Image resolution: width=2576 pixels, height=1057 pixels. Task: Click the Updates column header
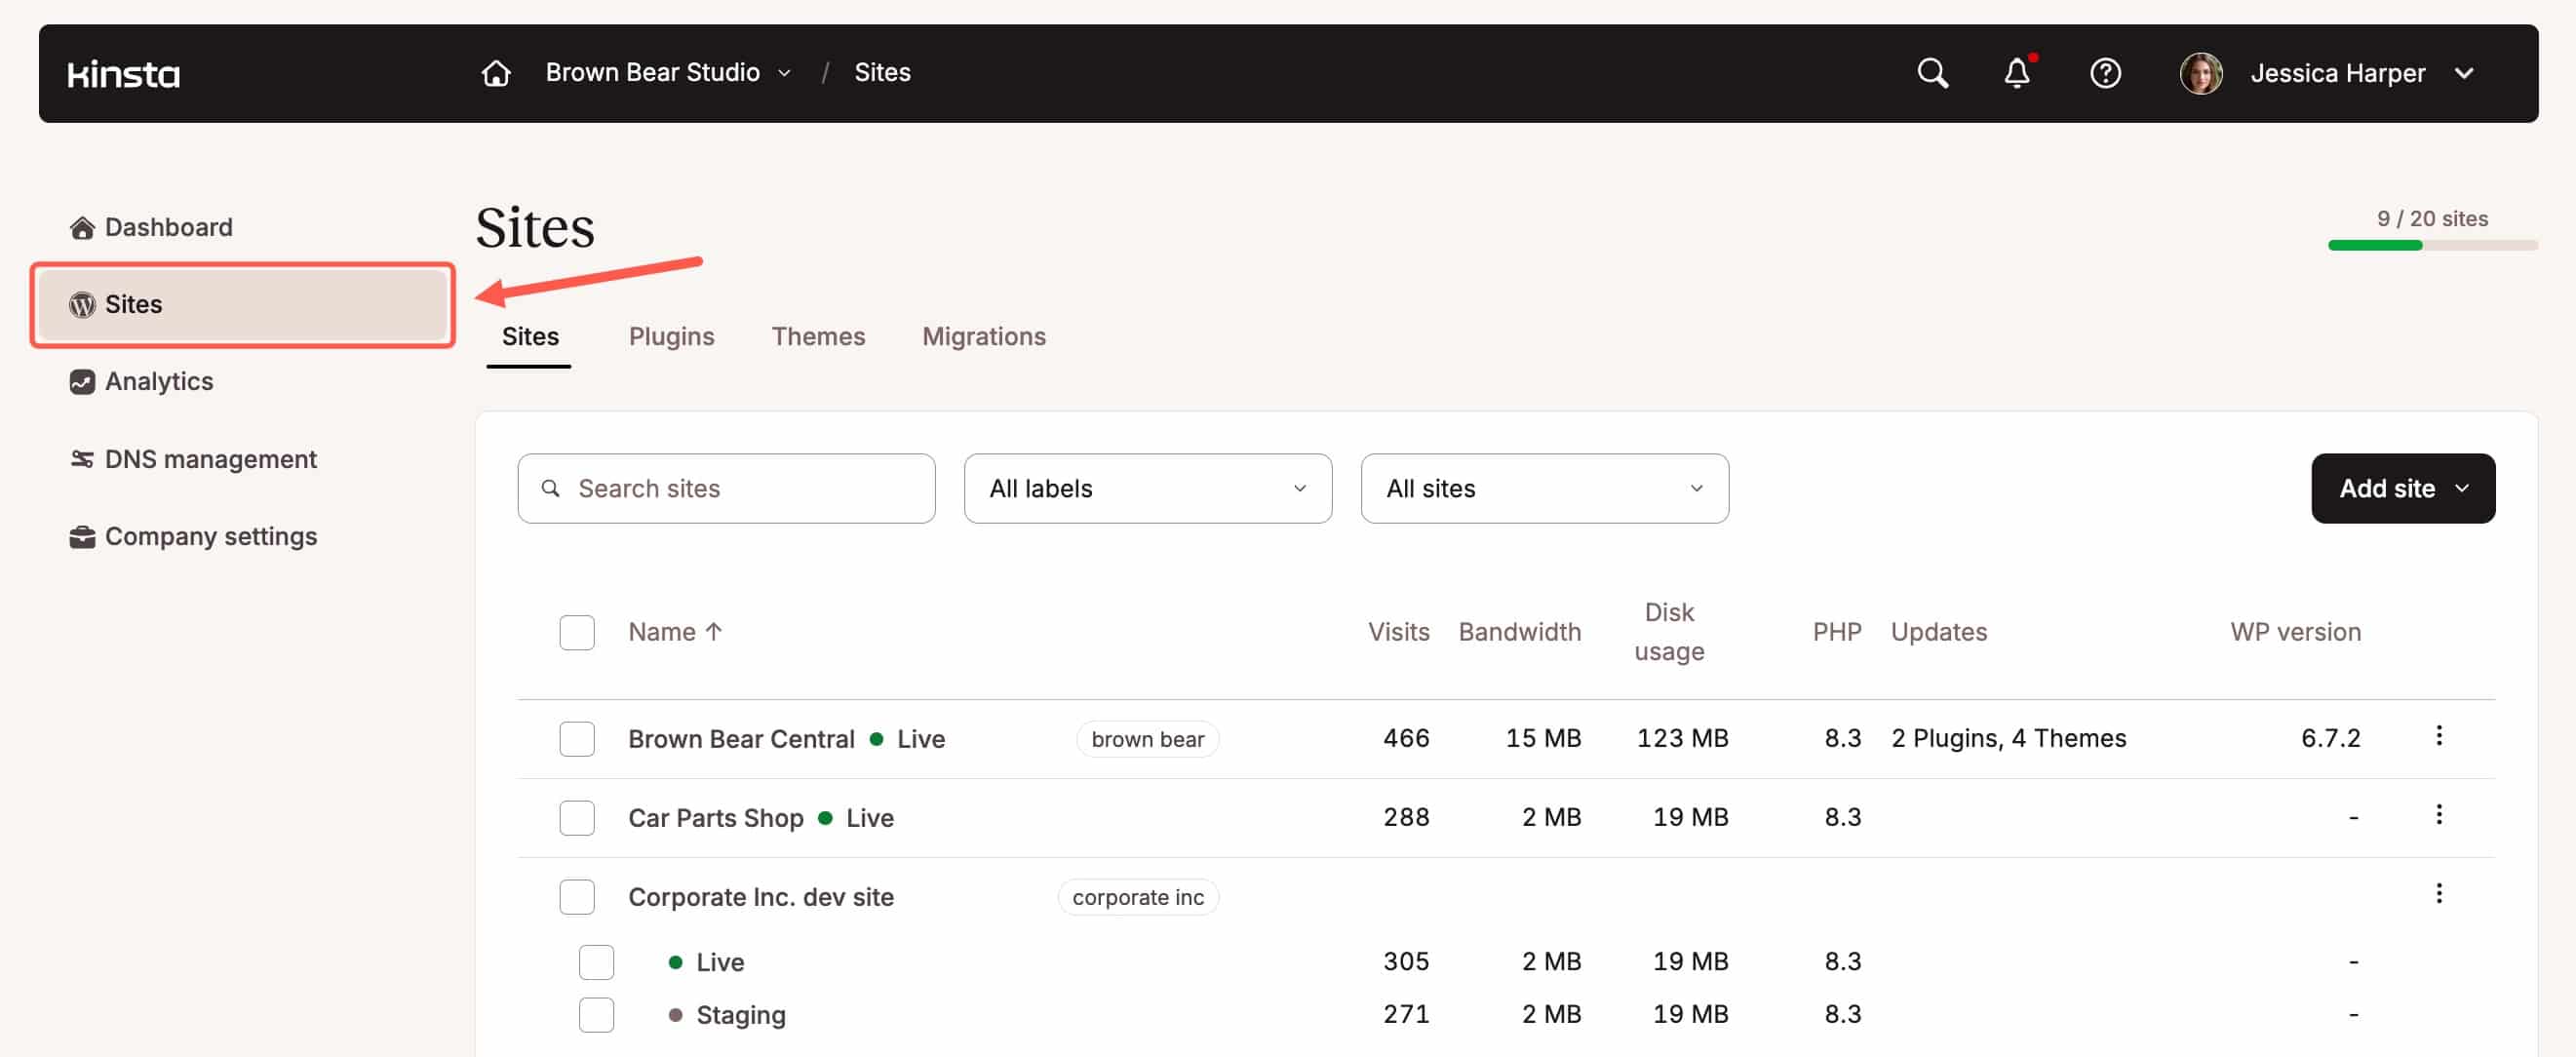1938,632
